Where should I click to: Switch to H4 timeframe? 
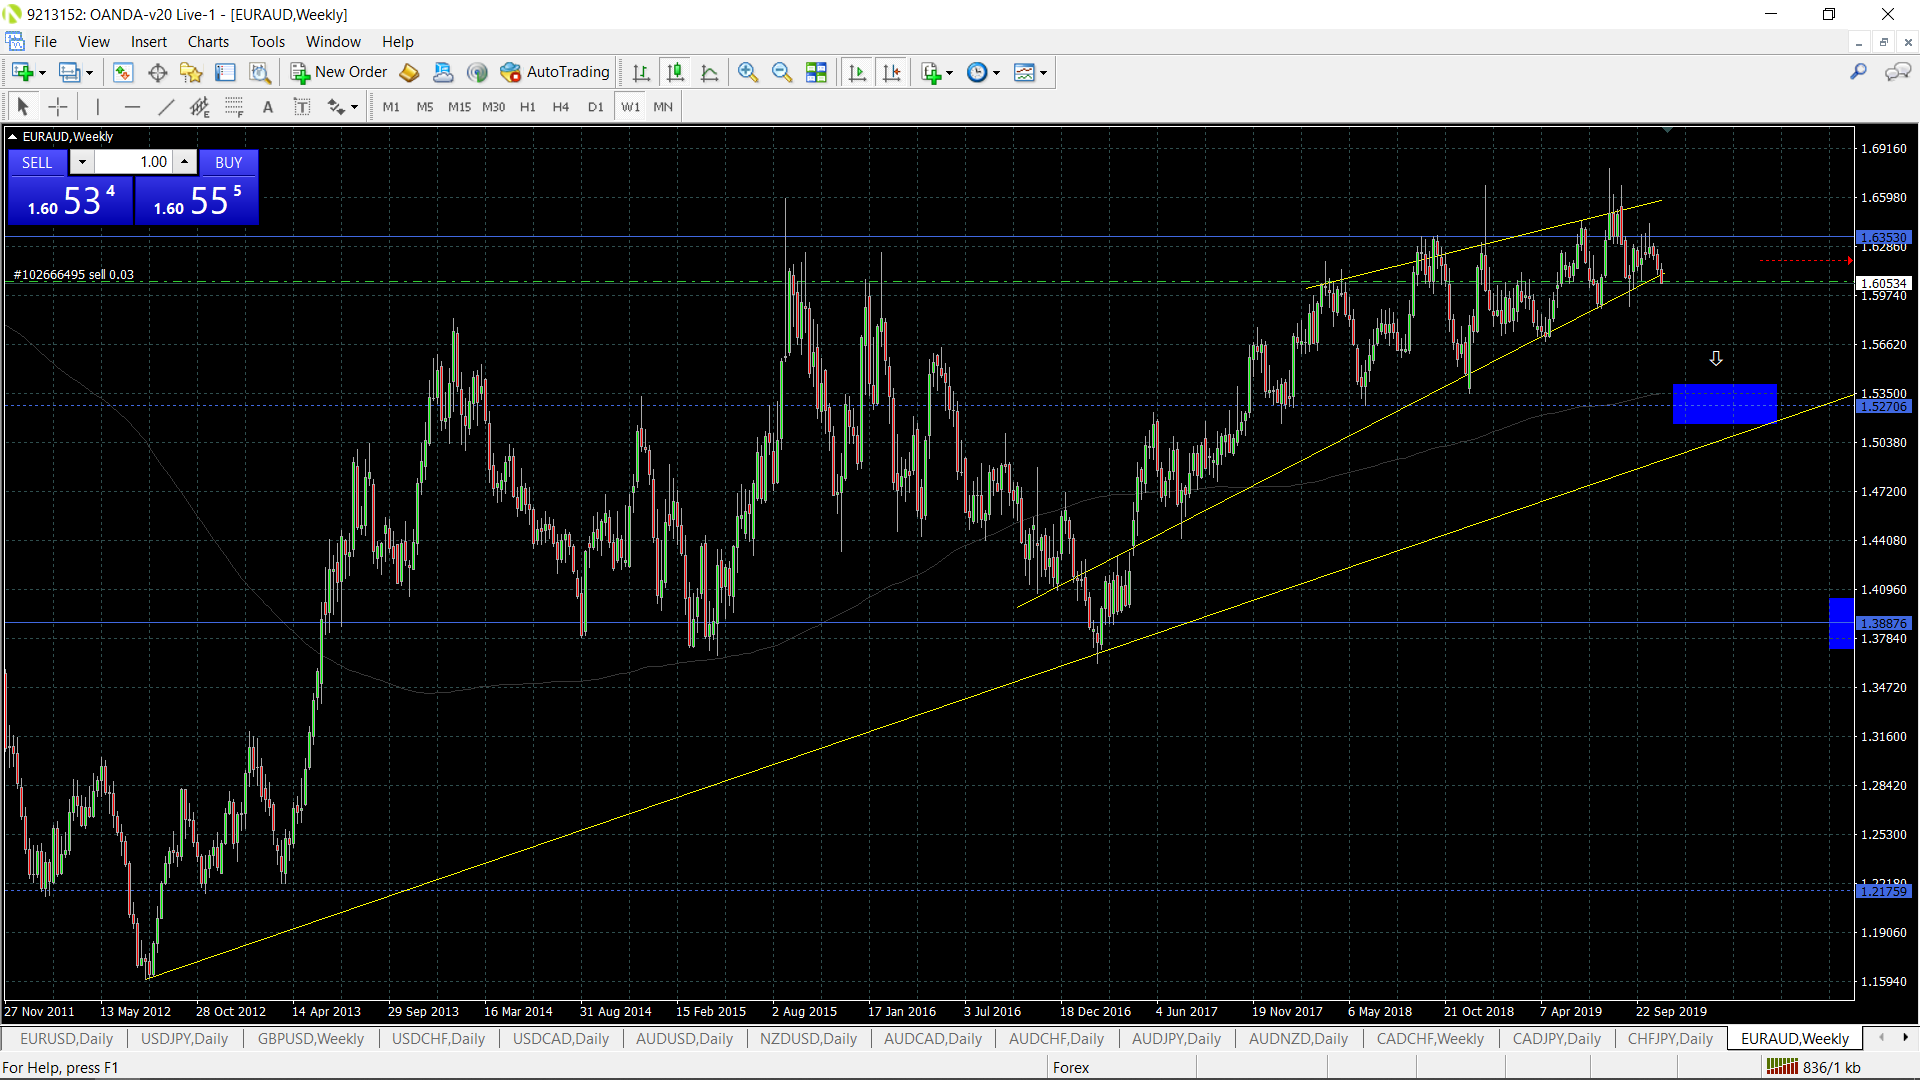561,106
